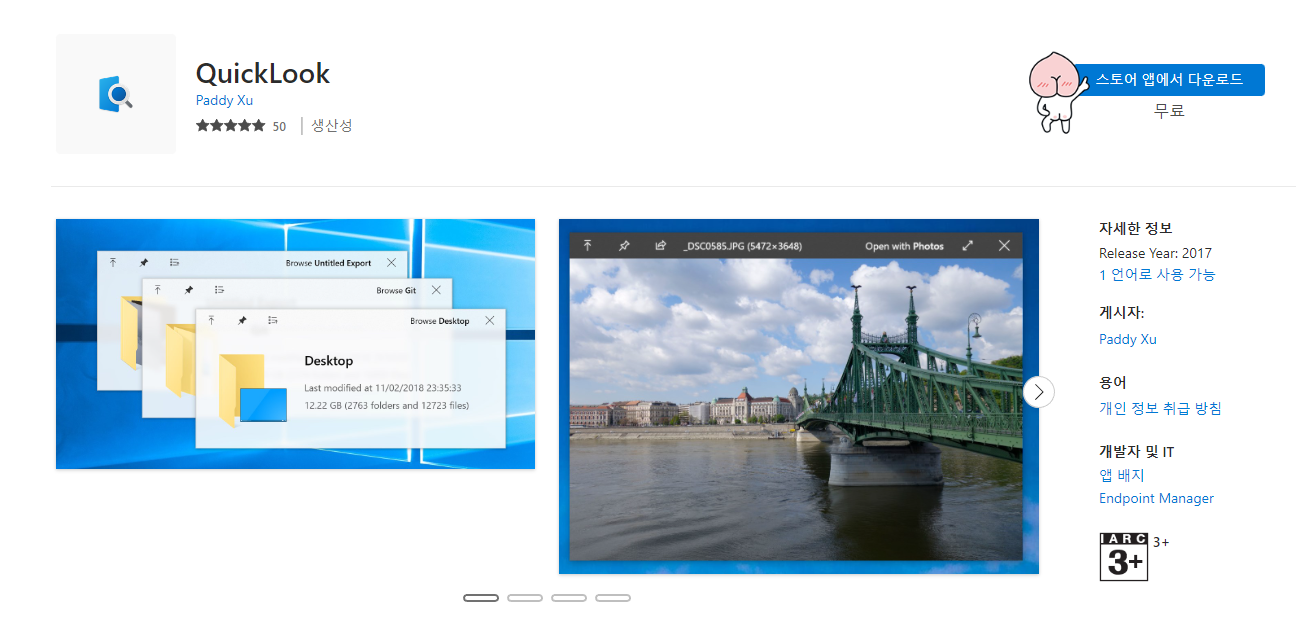Show the next screenshot with the arrow
The height and width of the screenshot is (633, 1311).
[1039, 392]
